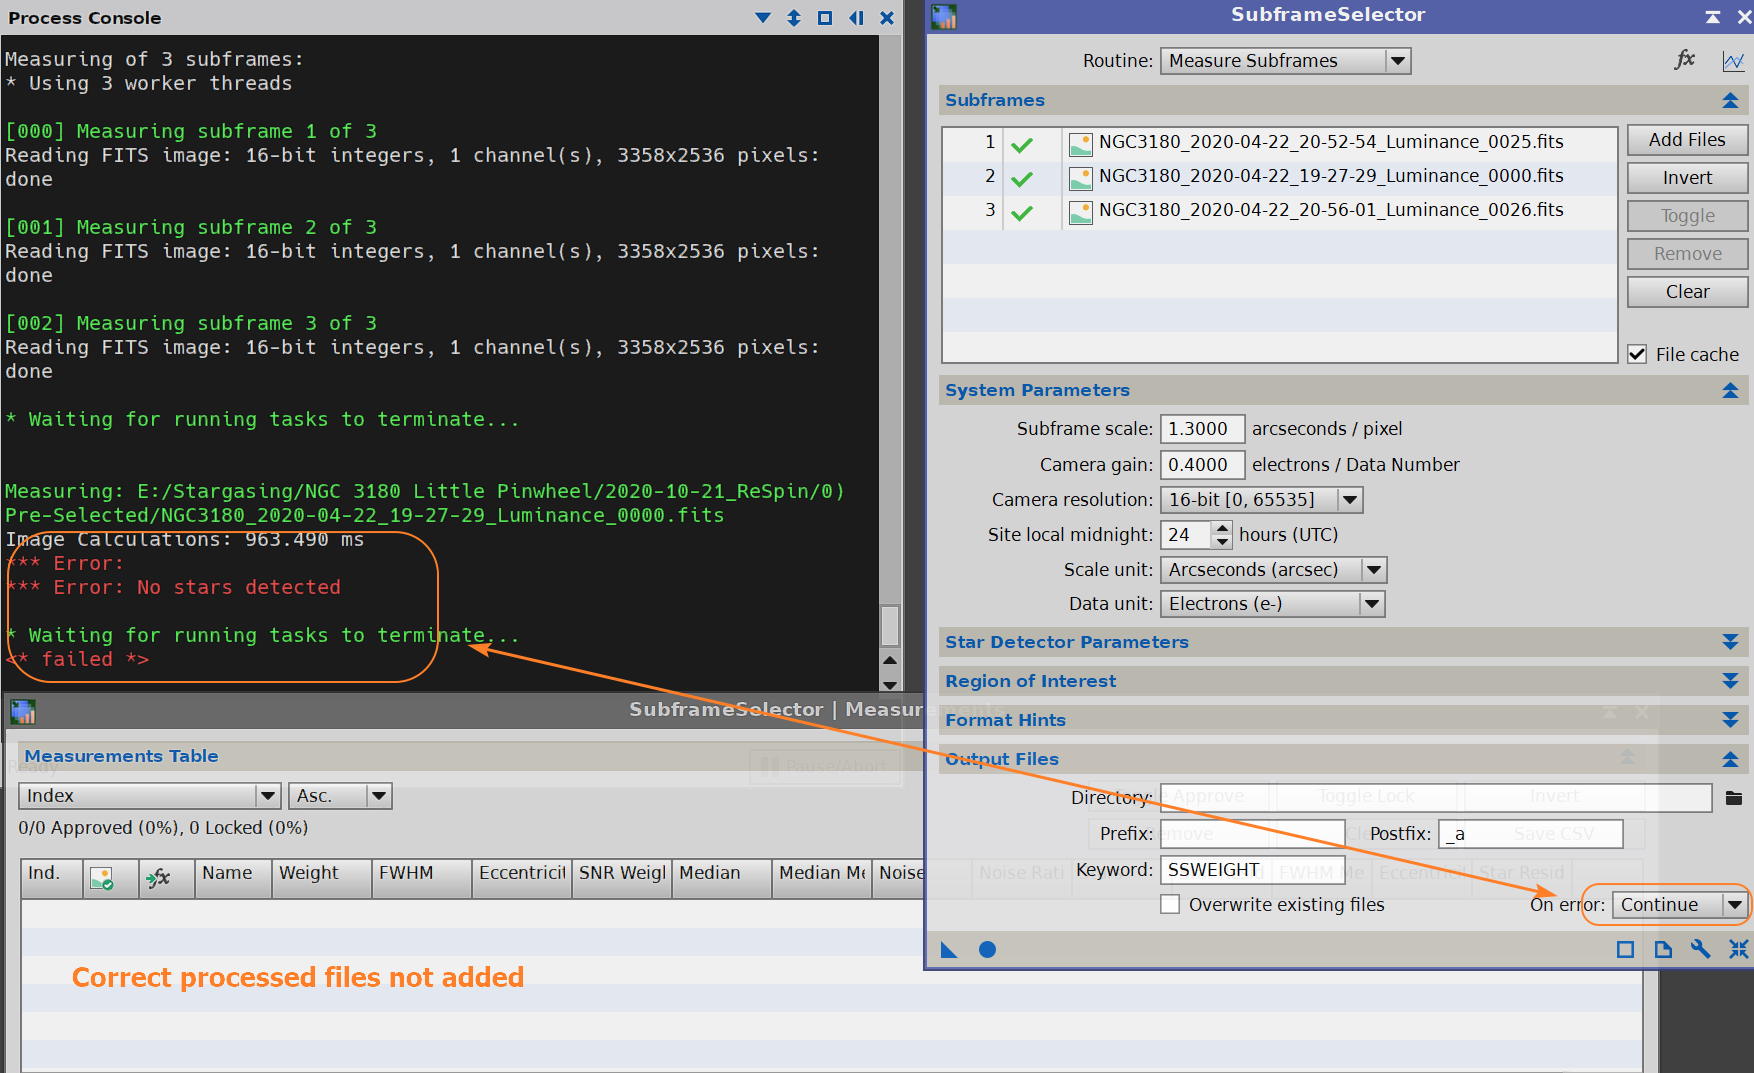This screenshot has height=1073, width=1754.
Task: Browse output directory with folder icon
Action: click(1734, 797)
